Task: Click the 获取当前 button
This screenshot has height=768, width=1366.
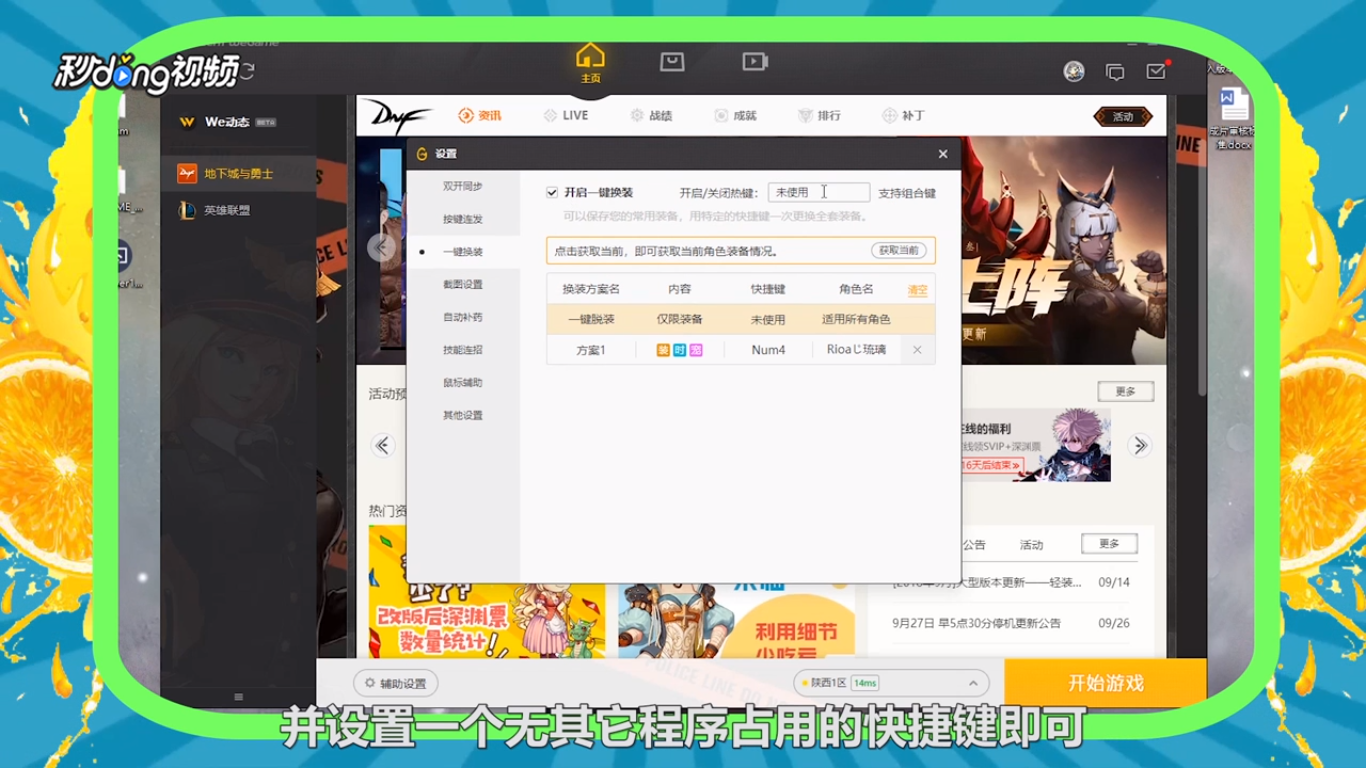Action: coord(898,251)
